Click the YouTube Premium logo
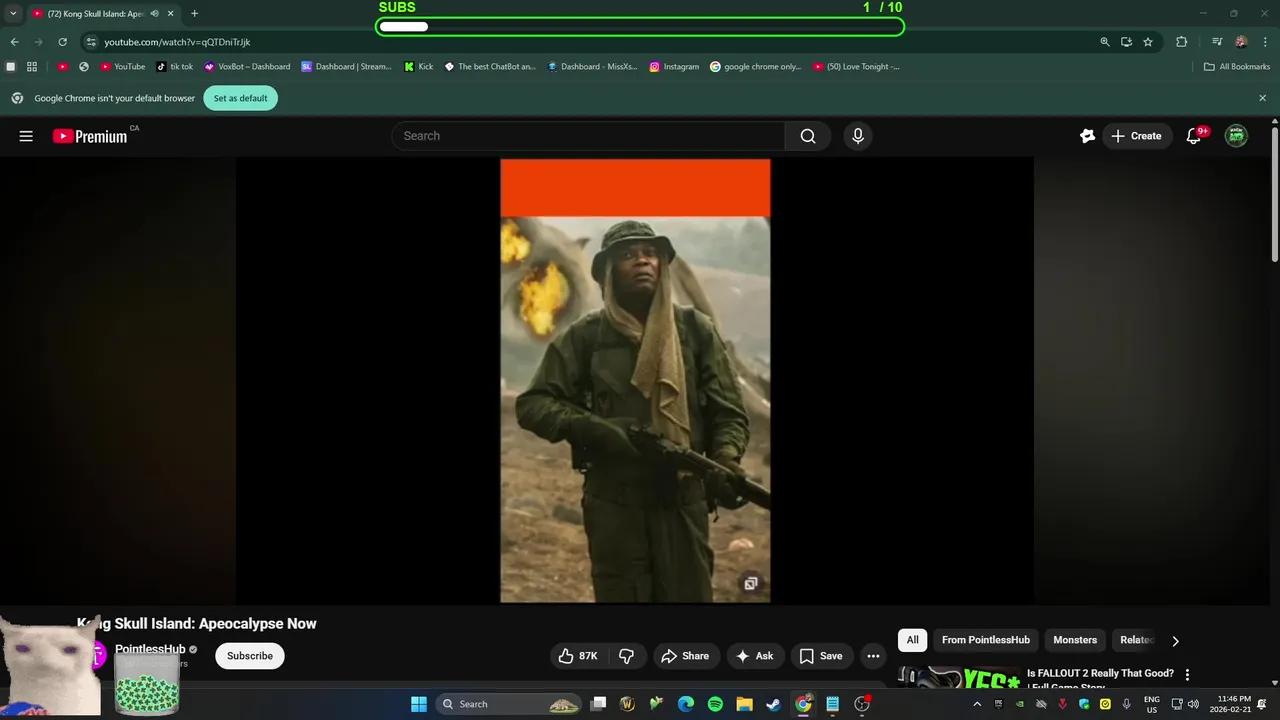The image size is (1280, 720). click(x=90, y=136)
